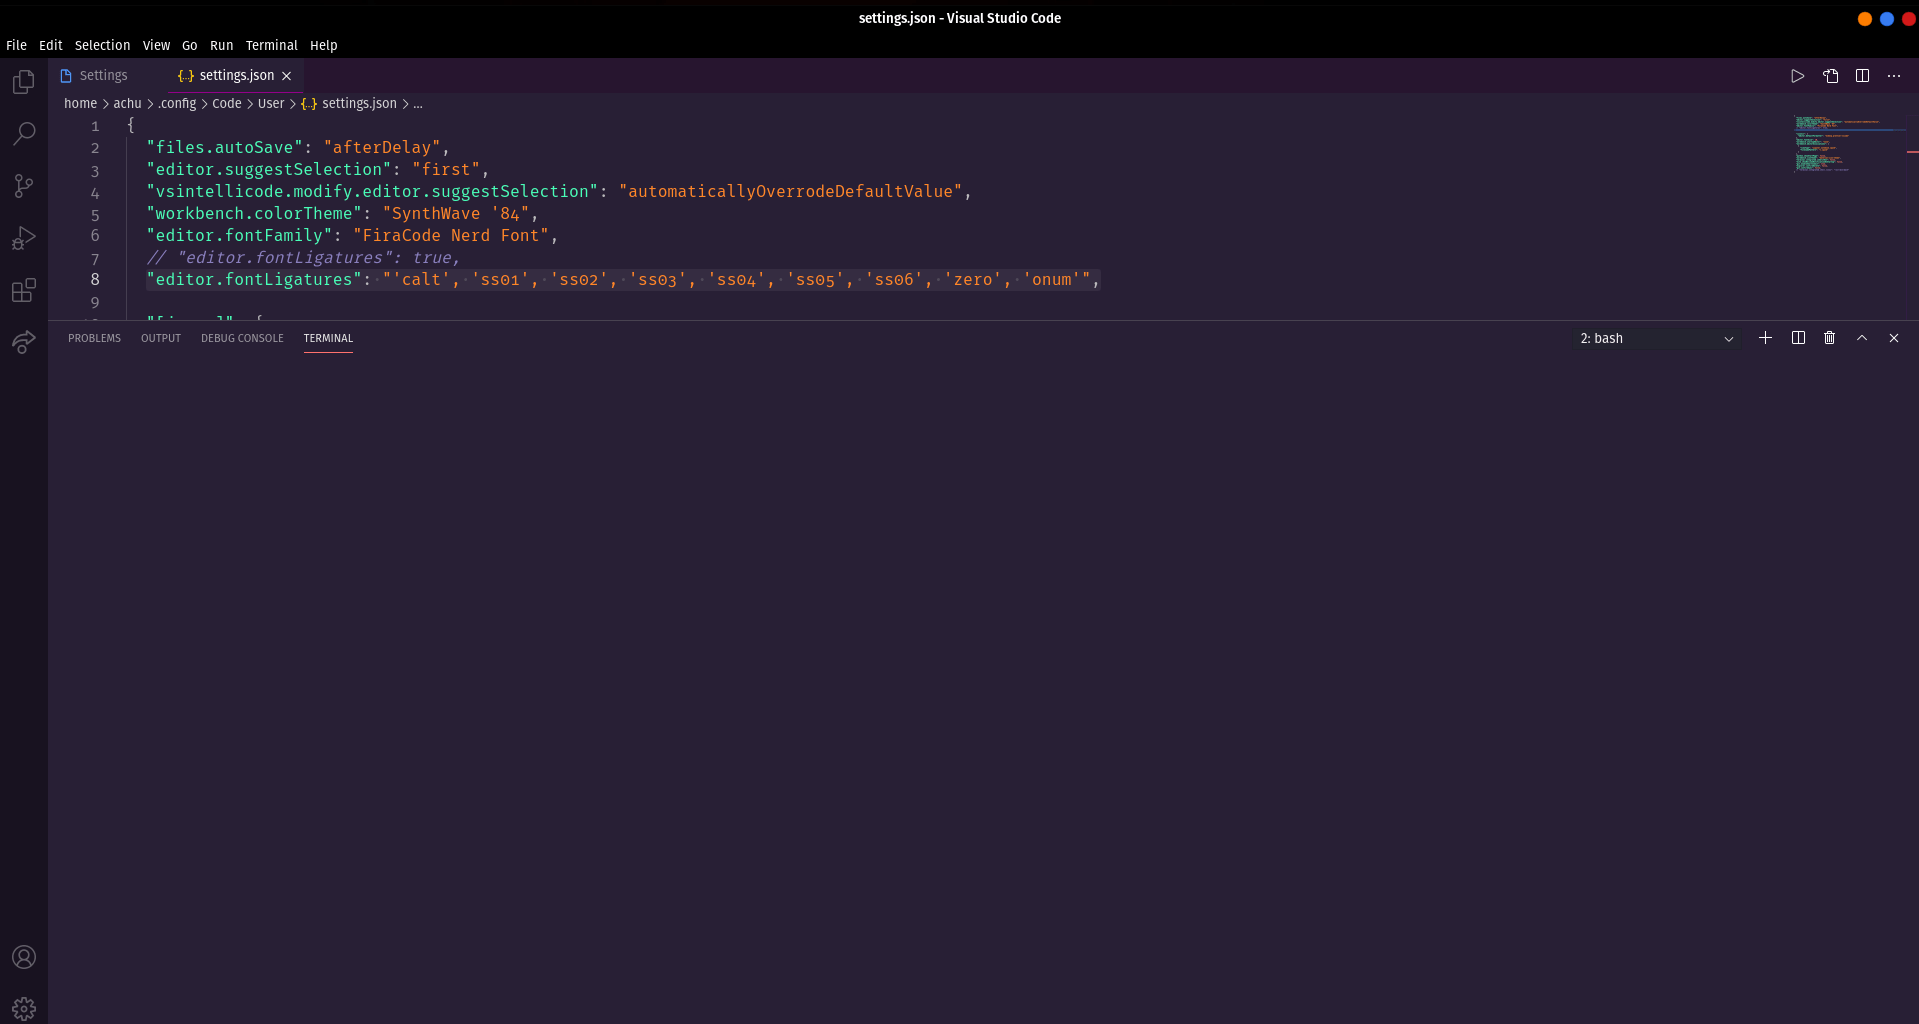The image size is (1919, 1024).
Task: Open the Edit menu
Action: click(x=51, y=45)
